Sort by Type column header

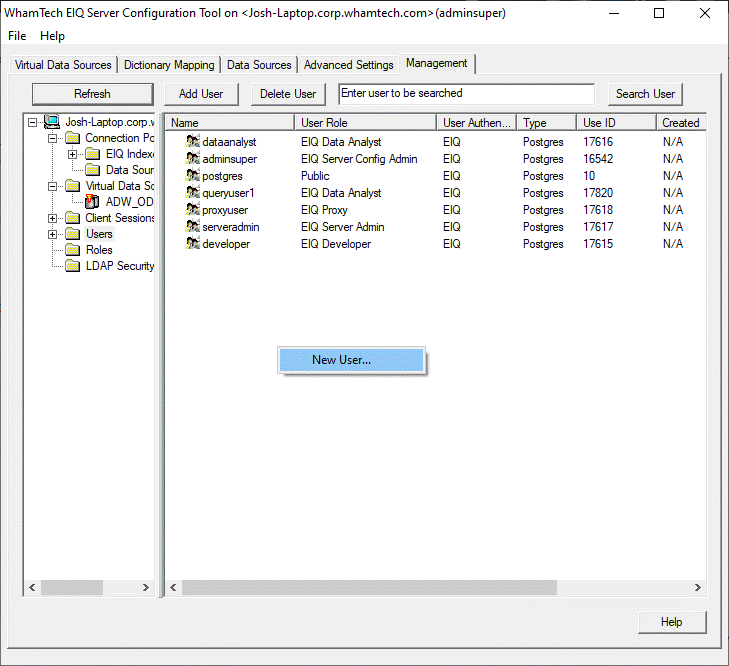(x=547, y=123)
